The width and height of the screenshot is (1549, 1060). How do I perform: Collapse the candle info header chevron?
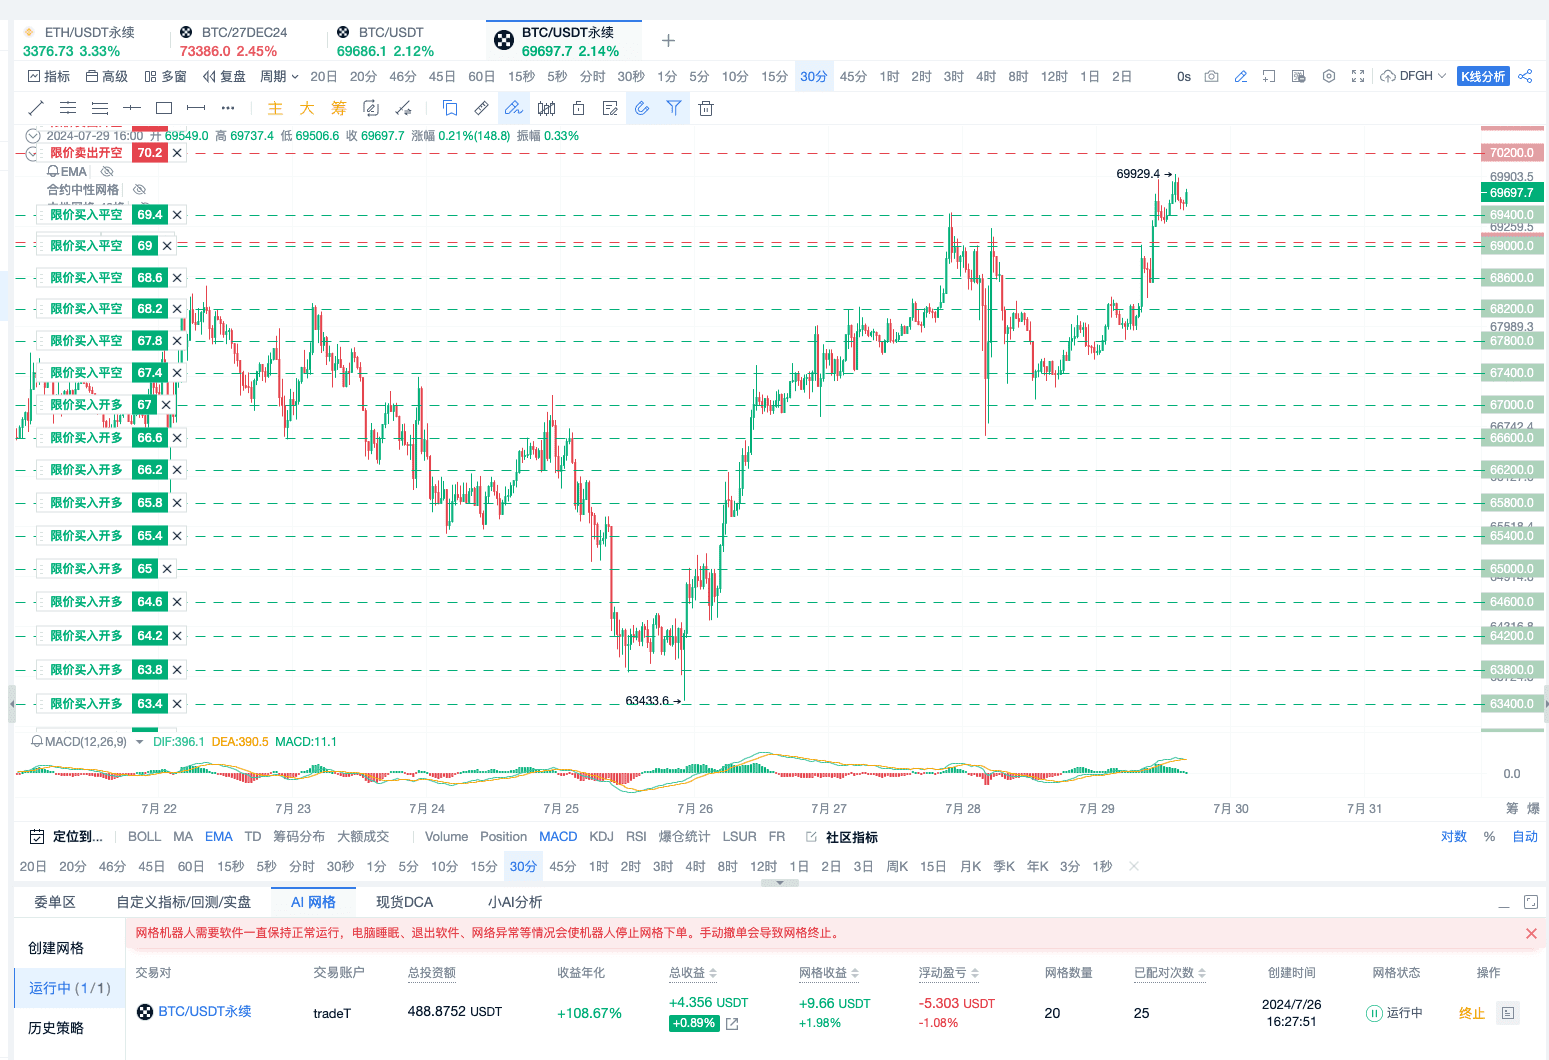[x=33, y=136]
